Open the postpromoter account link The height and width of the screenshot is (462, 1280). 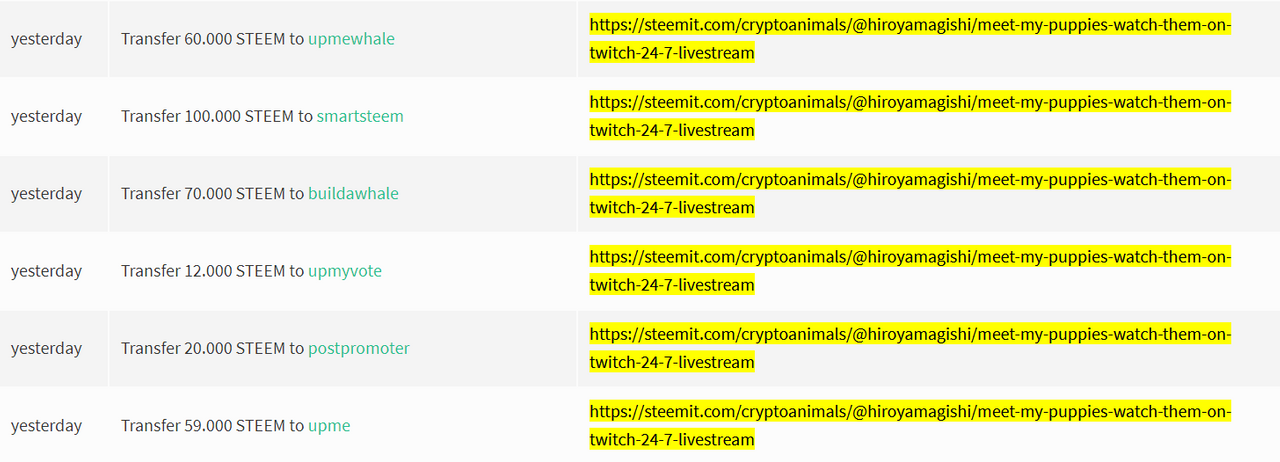pyautogui.click(x=359, y=348)
